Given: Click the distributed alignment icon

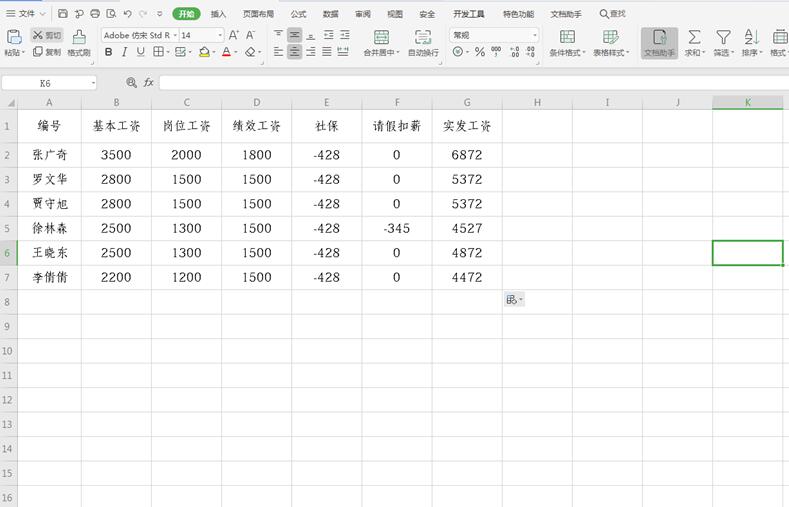Looking at the screenshot, I should point(343,52).
